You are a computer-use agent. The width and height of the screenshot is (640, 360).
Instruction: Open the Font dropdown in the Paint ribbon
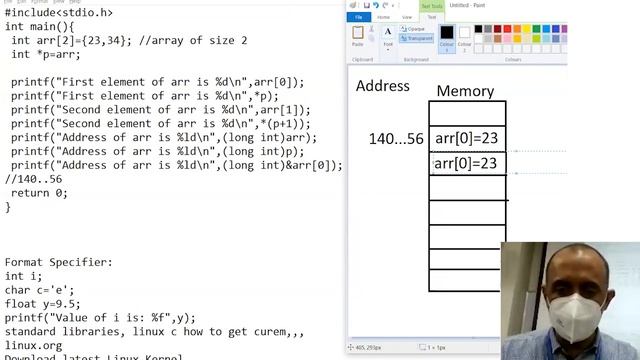pos(388,38)
